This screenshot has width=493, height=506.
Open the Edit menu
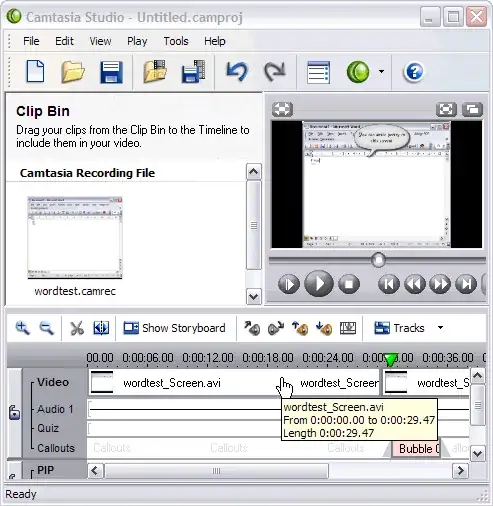pyautogui.click(x=64, y=41)
